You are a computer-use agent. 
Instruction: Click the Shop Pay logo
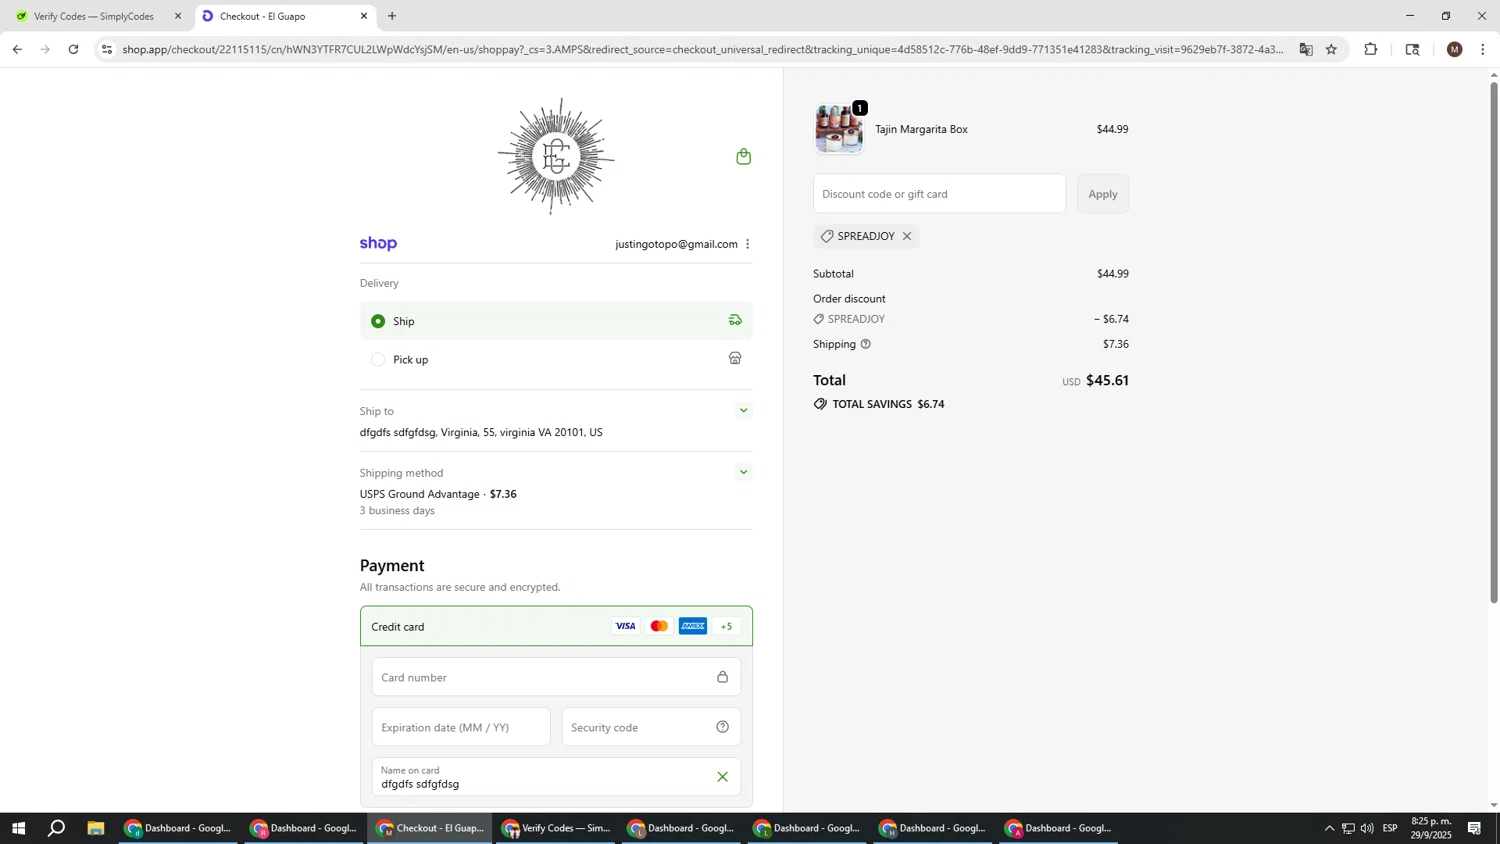[x=378, y=244]
